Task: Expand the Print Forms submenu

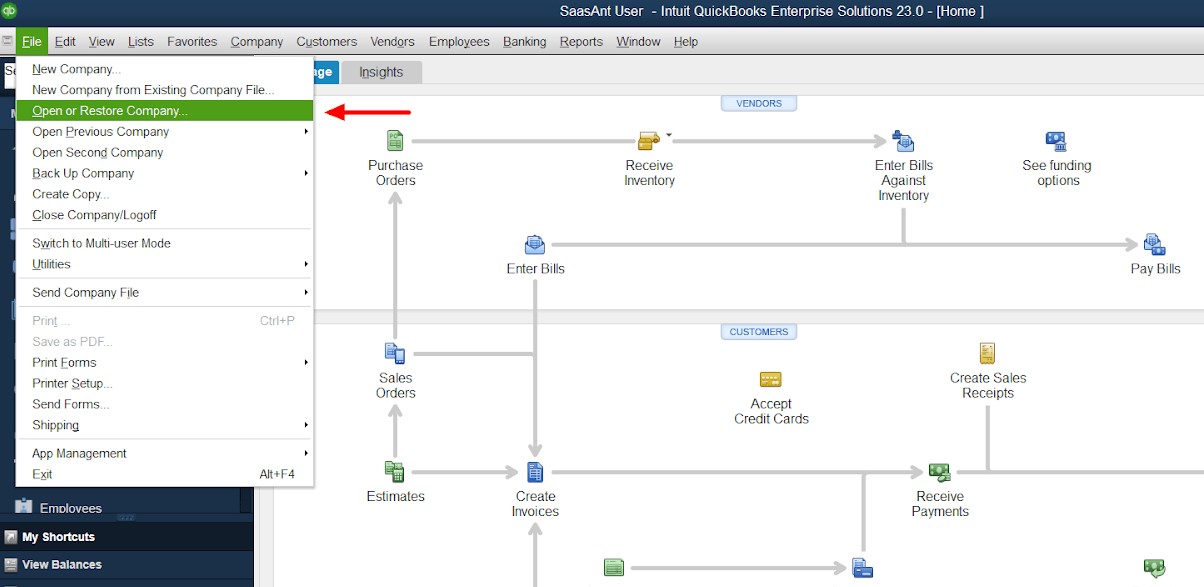Action: point(306,363)
